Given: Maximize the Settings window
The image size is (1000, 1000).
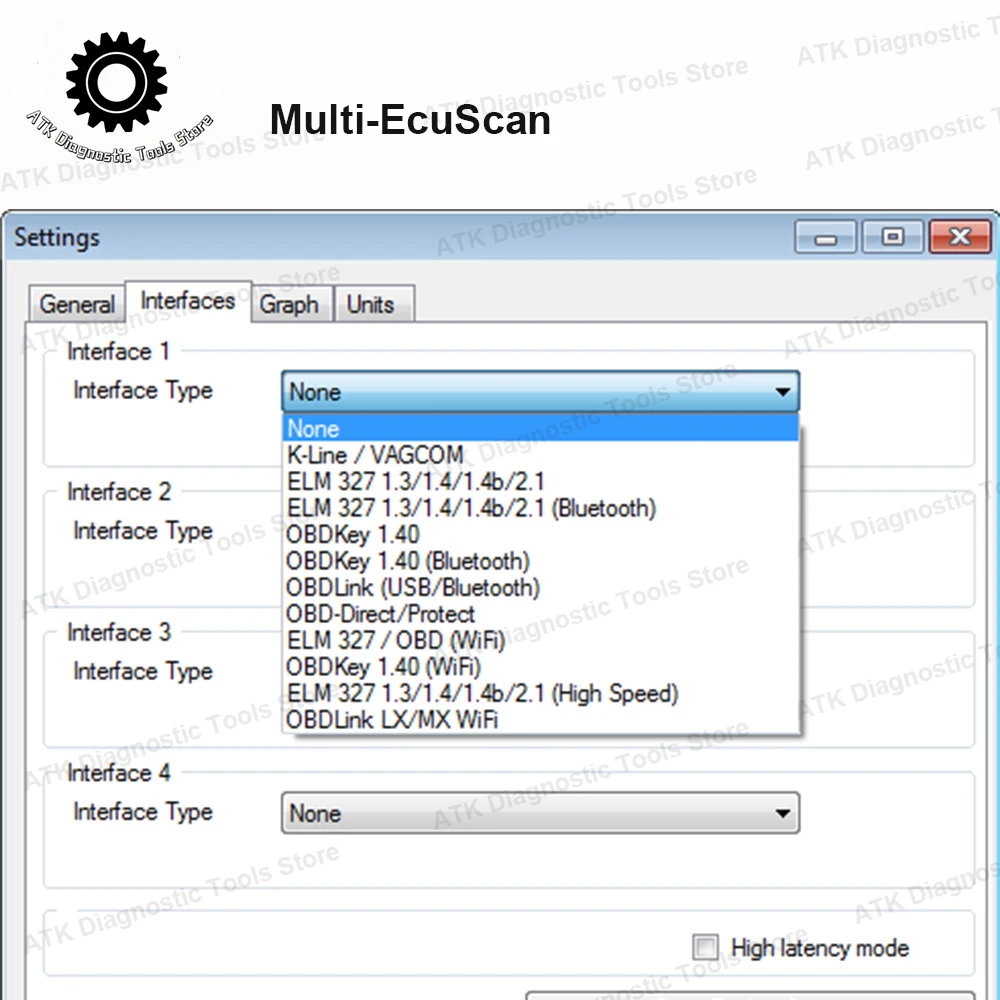Looking at the screenshot, I should tap(892, 237).
